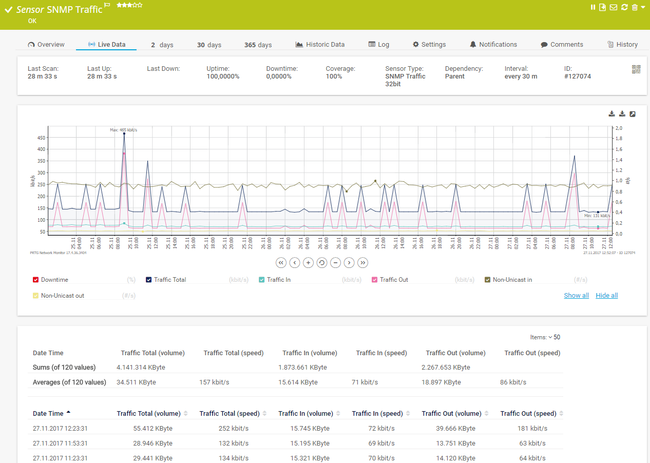Uncheck the Traffic Out channel
The image size is (650, 463).
[x=375, y=280]
